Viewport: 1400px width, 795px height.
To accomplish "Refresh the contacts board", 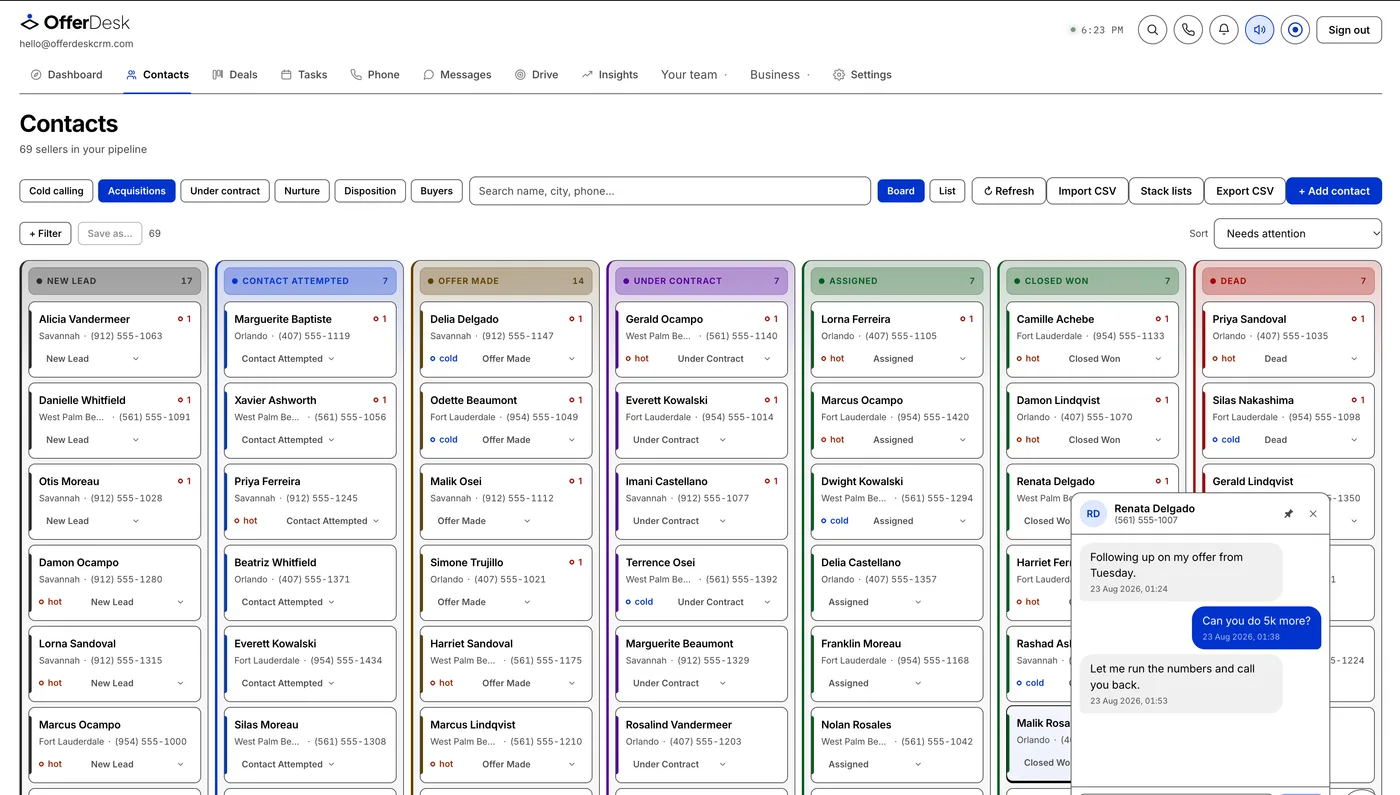I will (1009, 191).
